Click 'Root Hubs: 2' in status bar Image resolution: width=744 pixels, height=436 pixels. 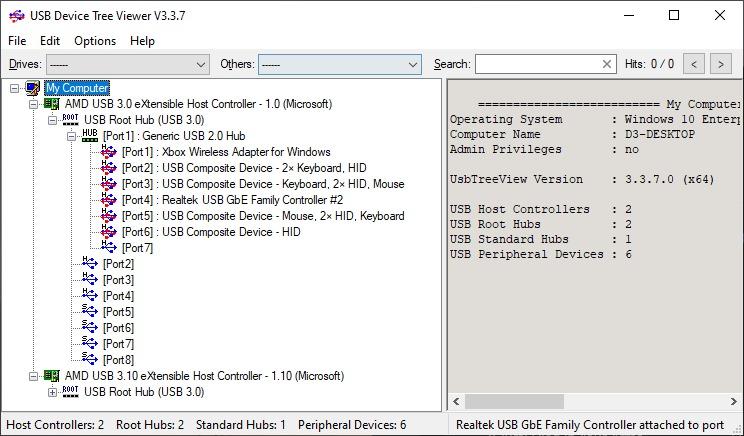point(150,425)
